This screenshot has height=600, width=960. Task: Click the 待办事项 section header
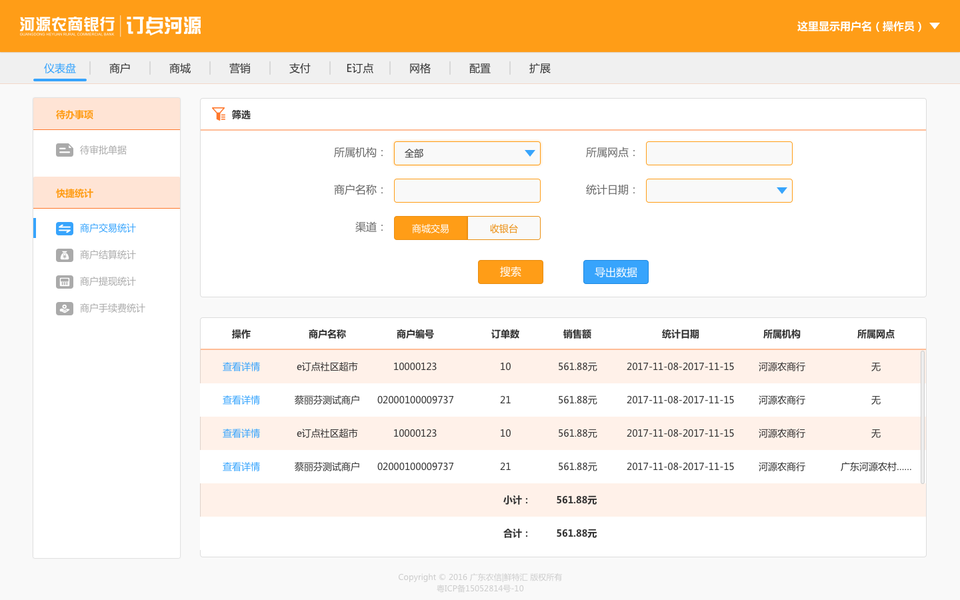pyautogui.click(x=107, y=114)
